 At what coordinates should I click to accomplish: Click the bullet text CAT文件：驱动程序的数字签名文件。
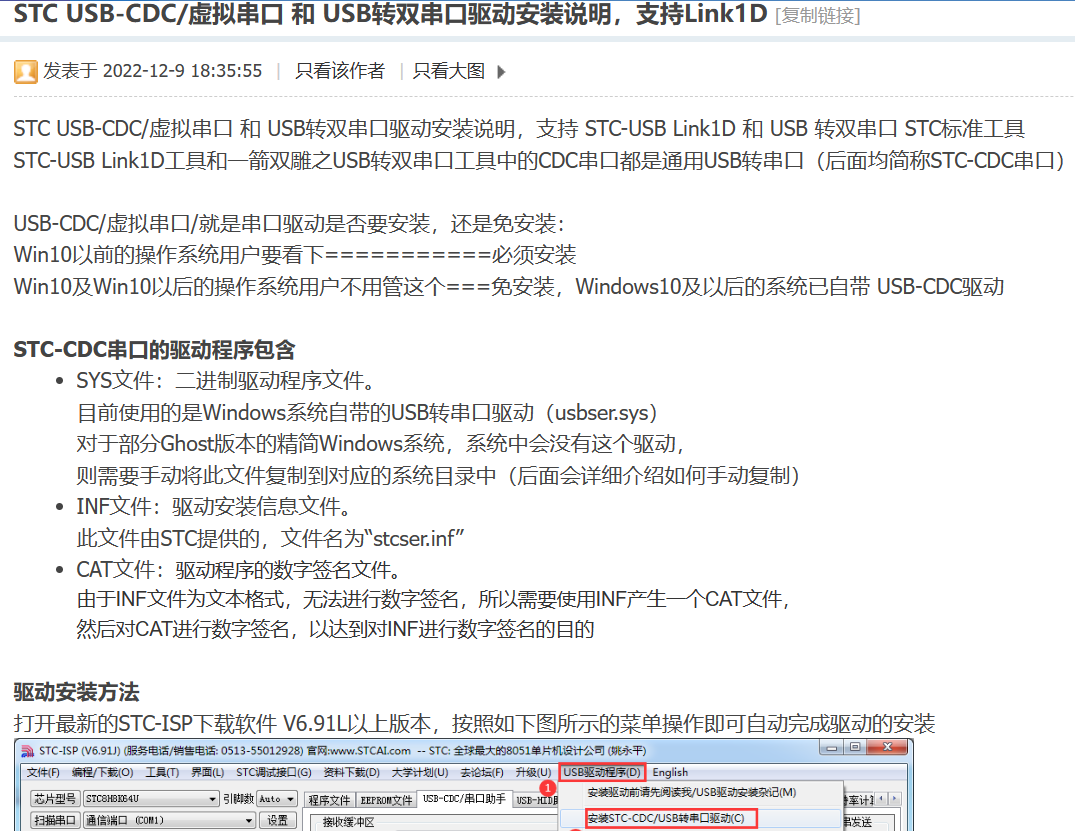coord(239,570)
